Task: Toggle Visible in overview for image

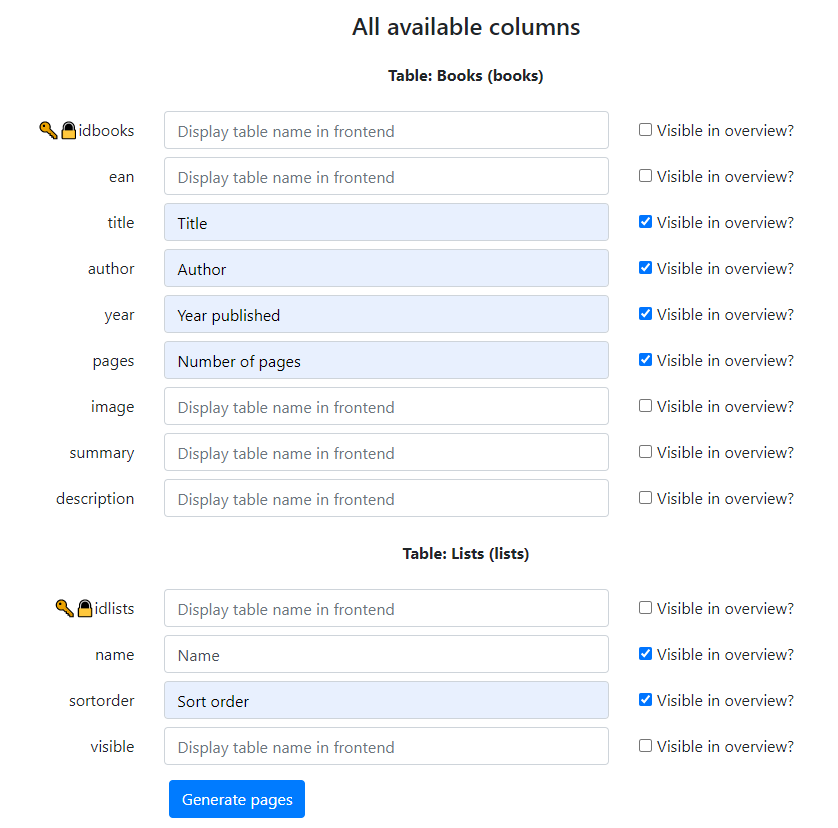Action: (x=645, y=406)
